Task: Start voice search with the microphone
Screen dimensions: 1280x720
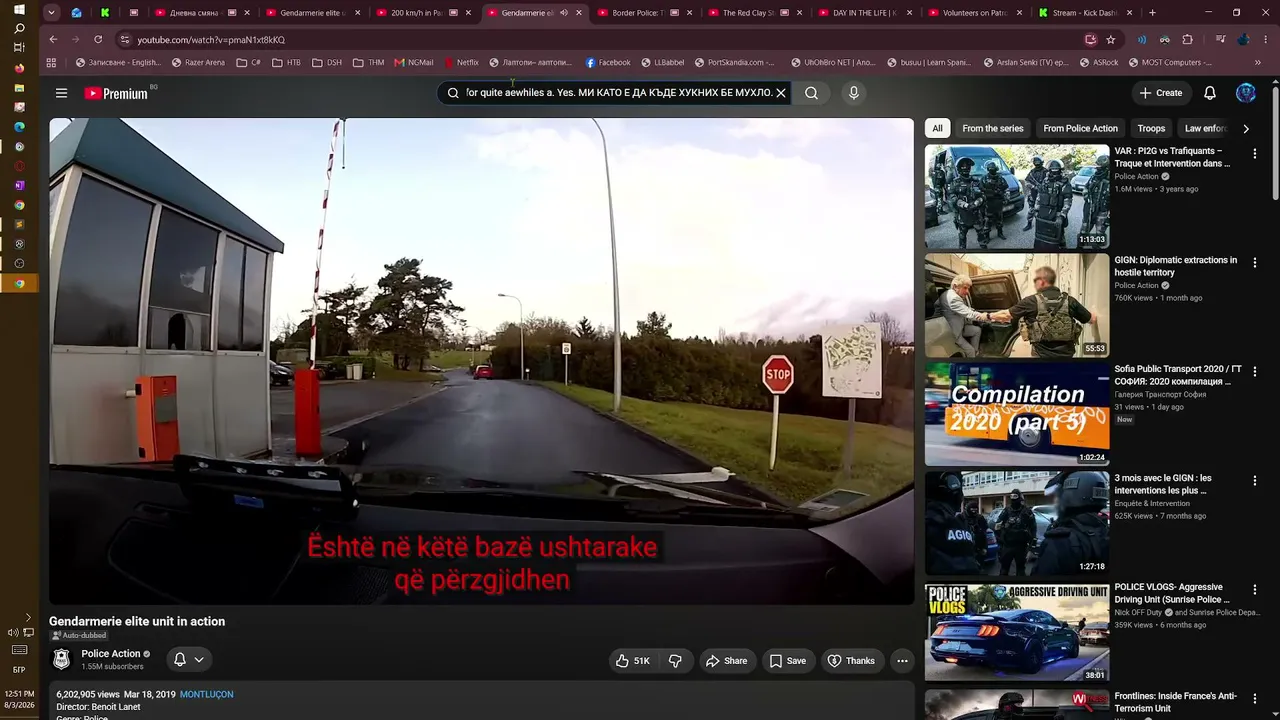Action: (x=853, y=93)
